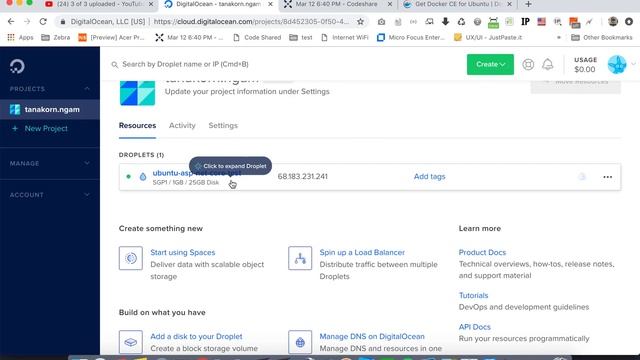Open the Zebra bookmarks folder
This screenshot has height=360, width=640.
(x=56, y=38)
